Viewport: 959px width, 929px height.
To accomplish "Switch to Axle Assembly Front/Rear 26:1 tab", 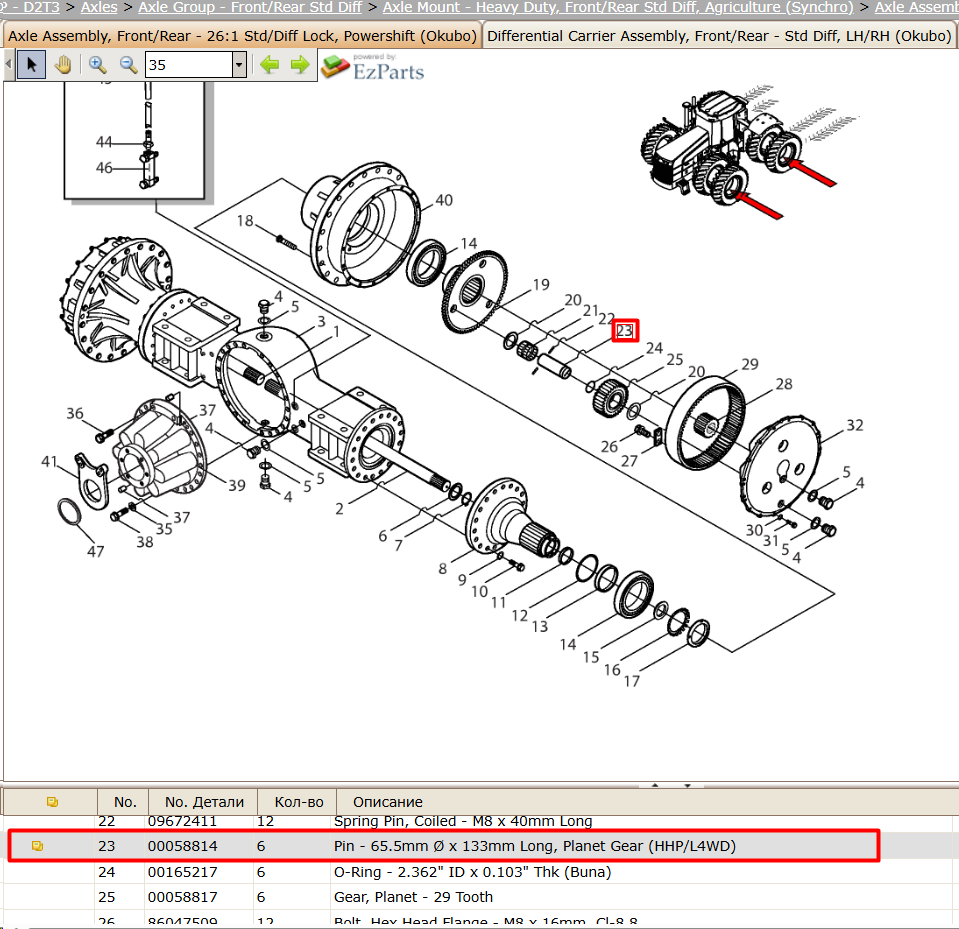I will [242, 35].
